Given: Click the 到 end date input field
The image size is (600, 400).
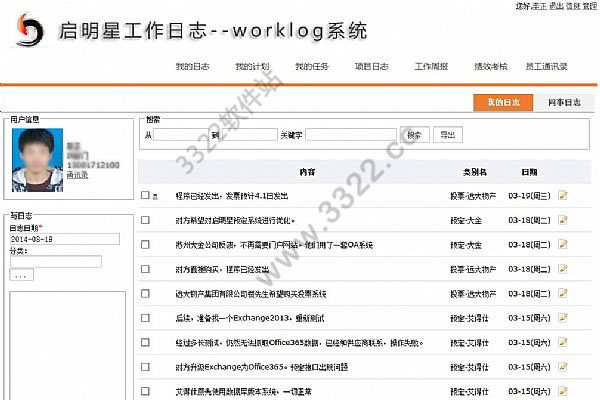Looking at the screenshot, I should click(249, 135).
